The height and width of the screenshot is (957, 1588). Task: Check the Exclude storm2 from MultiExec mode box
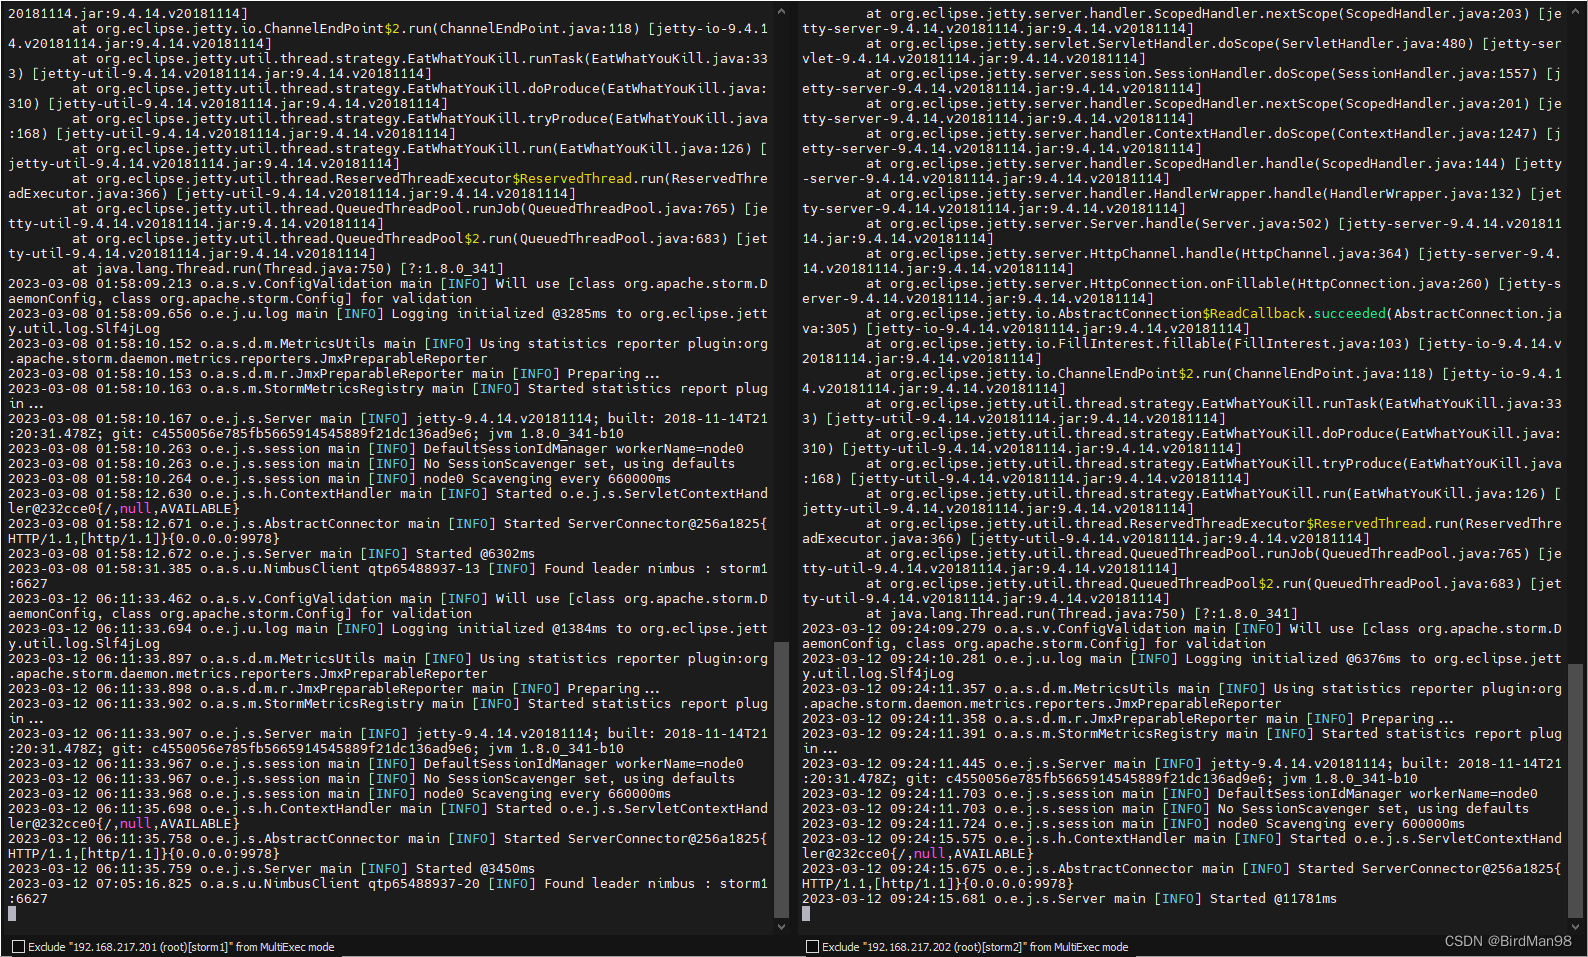(x=812, y=947)
